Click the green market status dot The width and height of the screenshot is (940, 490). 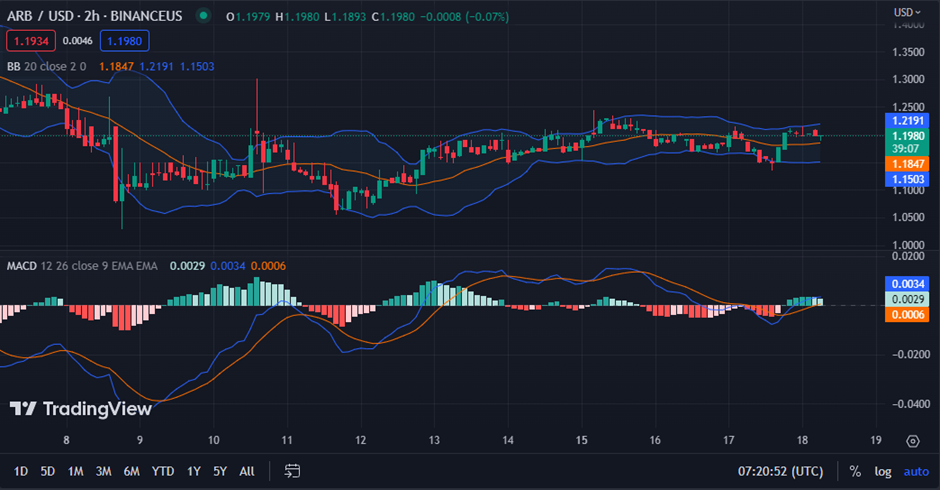pyautogui.click(x=204, y=16)
